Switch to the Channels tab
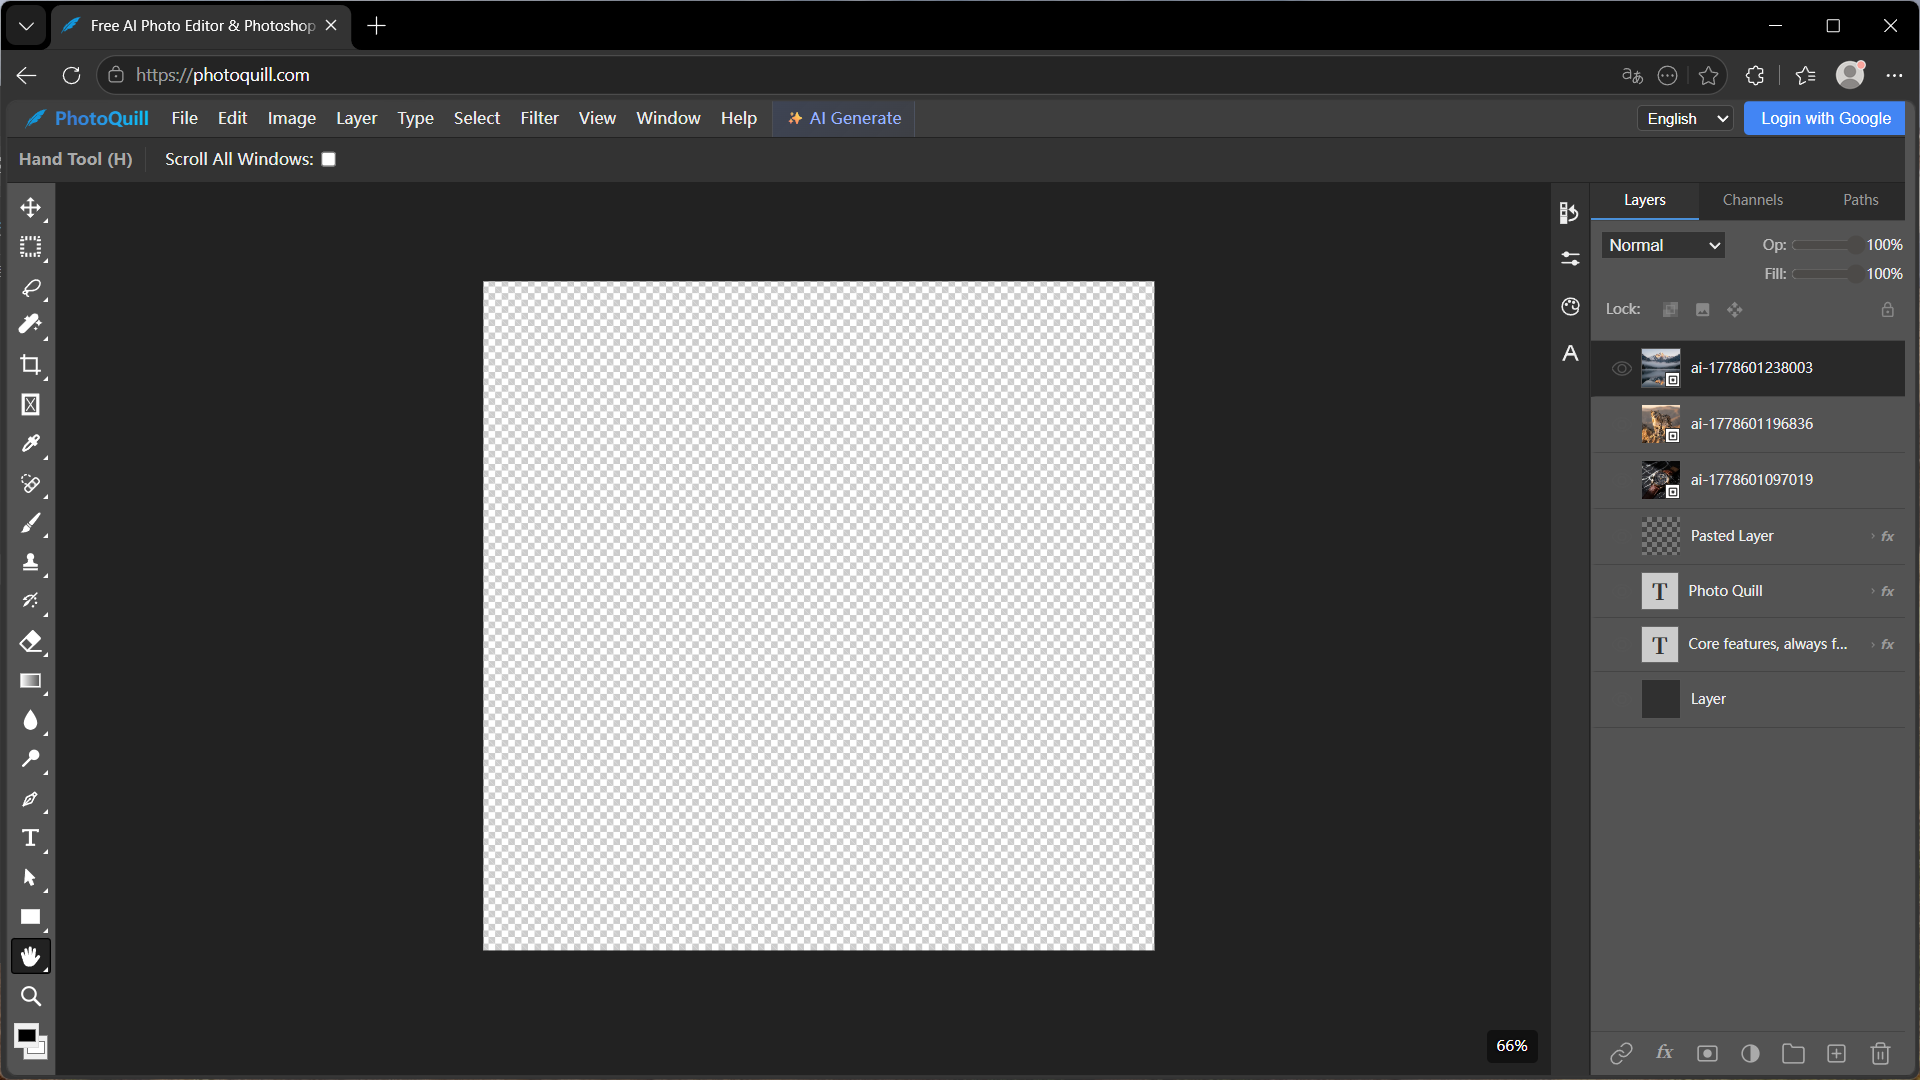The height and width of the screenshot is (1080, 1920). click(x=1752, y=200)
